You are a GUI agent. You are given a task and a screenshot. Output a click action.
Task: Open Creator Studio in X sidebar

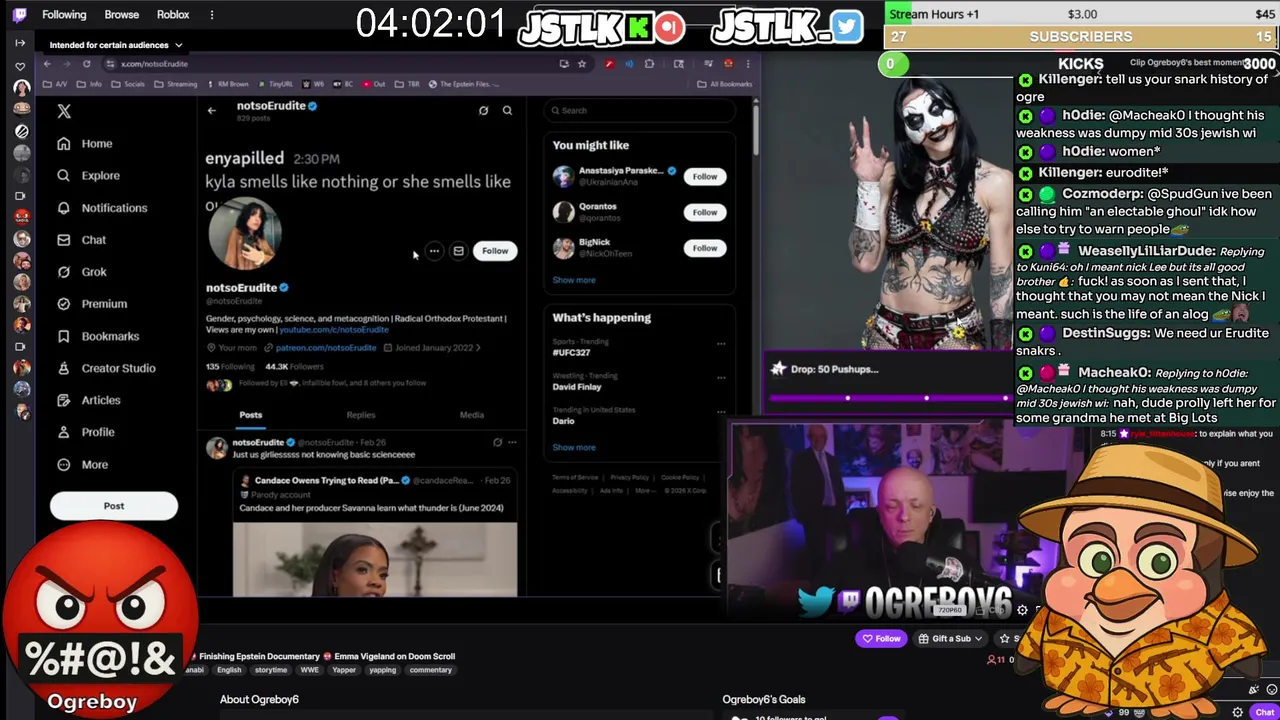[106, 368]
